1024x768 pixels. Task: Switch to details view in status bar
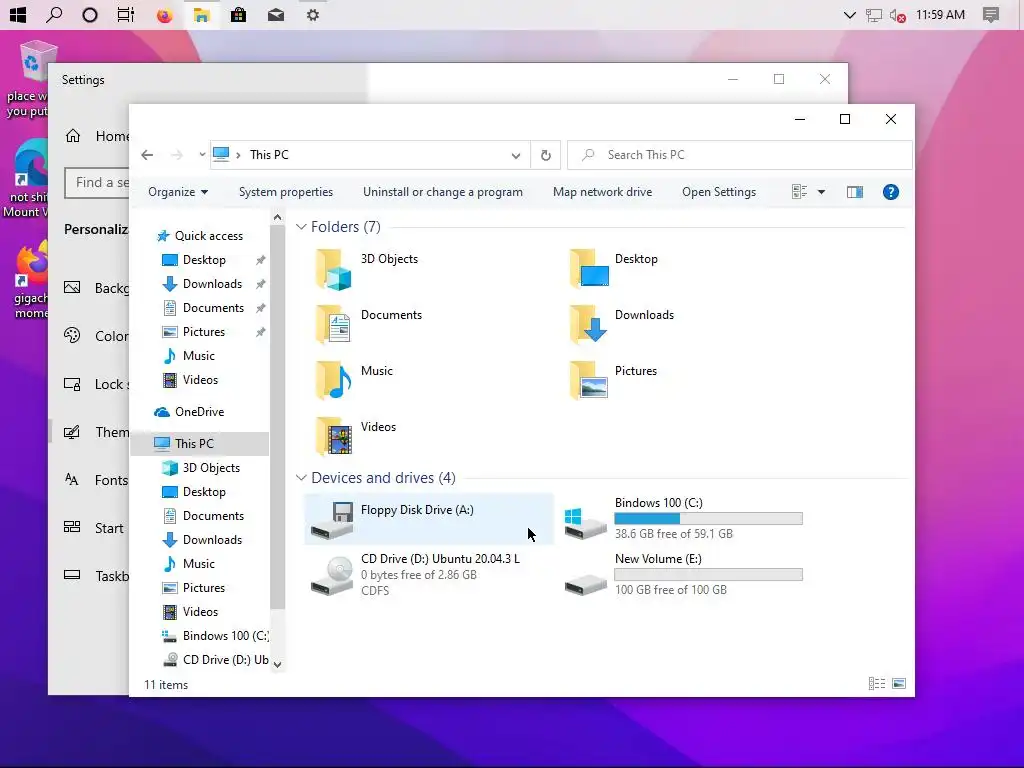877,683
